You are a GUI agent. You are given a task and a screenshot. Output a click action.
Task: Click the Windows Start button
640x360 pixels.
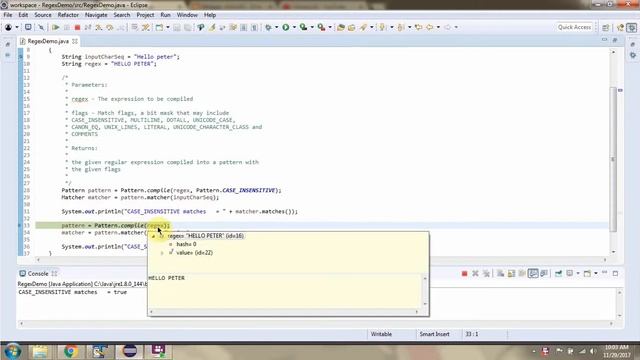click(12, 351)
